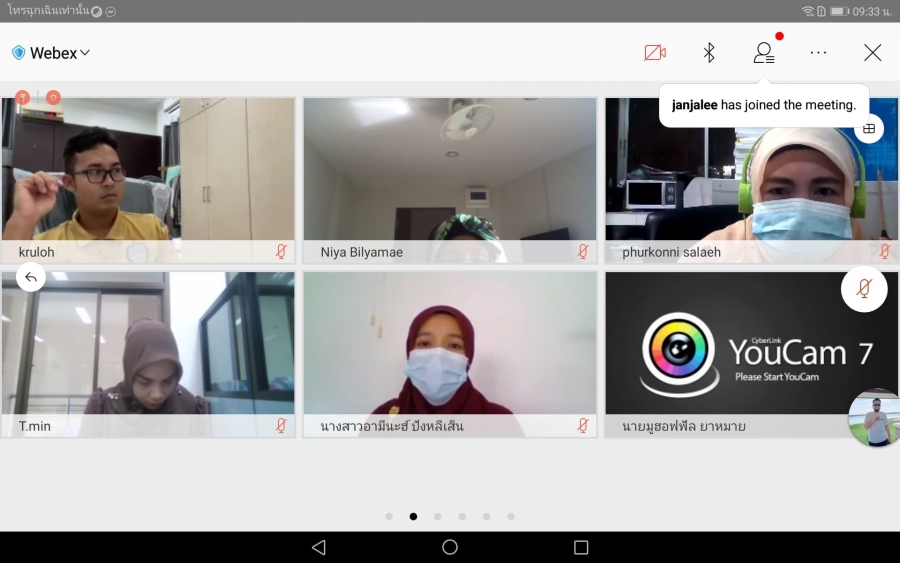Tap the round back arrow over T.min's video
900x563 pixels.
[31, 278]
